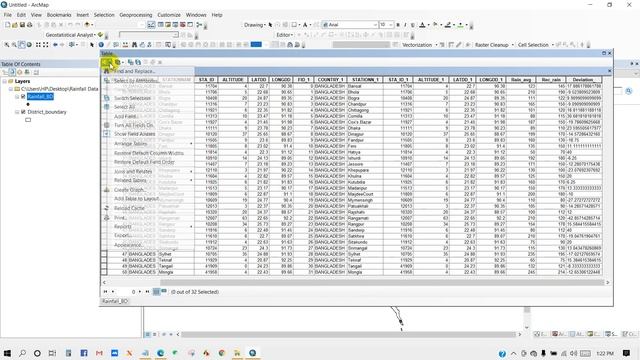This screenshot has height=360, width=640.
Task: Sort by the Rain_avg column header
Action: 521,80
